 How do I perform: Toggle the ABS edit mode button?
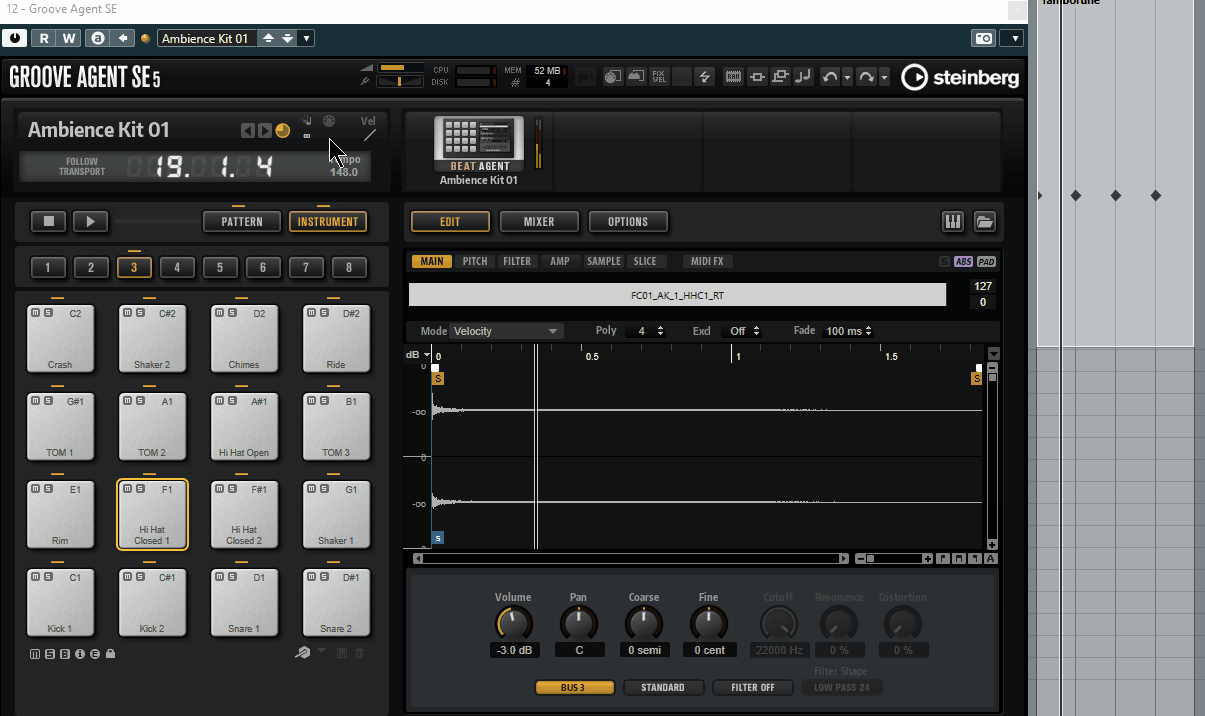964,262
